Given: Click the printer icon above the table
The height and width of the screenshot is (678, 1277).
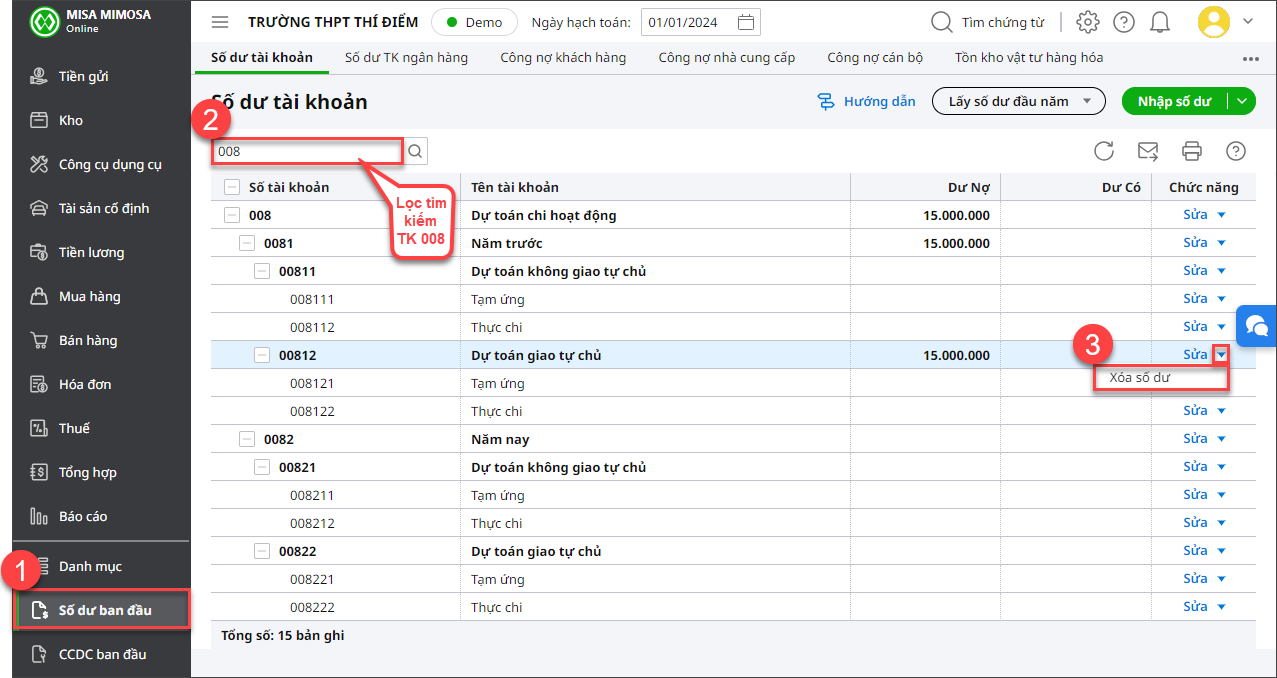Looking at the screenshot, I should [1191, 151].
